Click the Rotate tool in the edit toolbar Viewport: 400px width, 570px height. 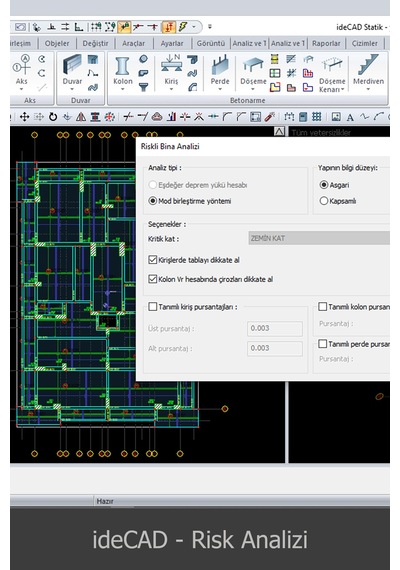(x=53, y=117)
